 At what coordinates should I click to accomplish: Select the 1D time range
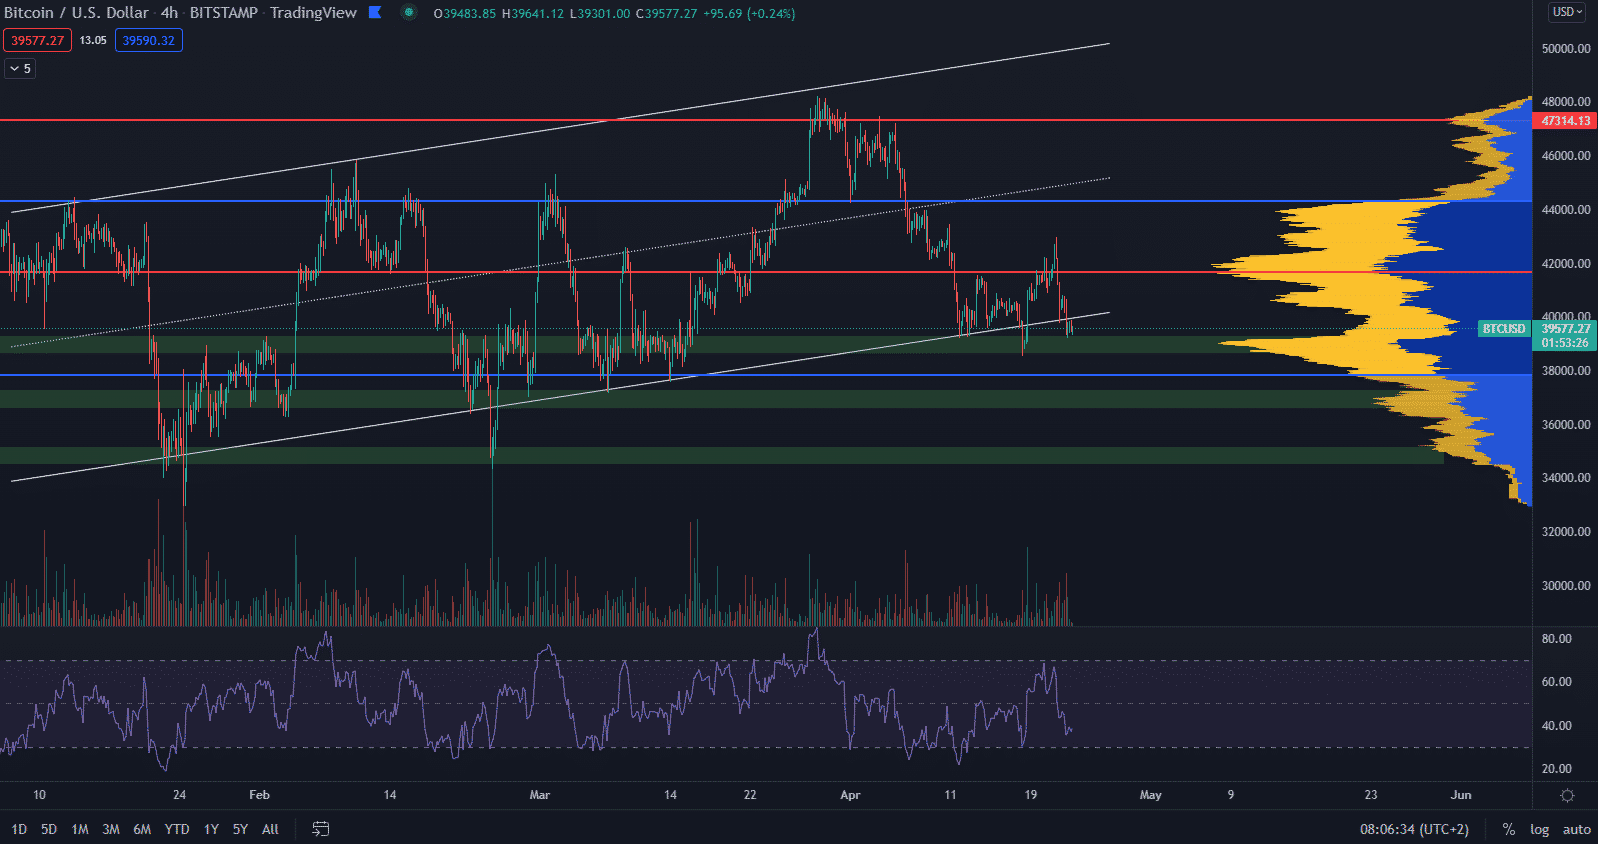(19, 829)
